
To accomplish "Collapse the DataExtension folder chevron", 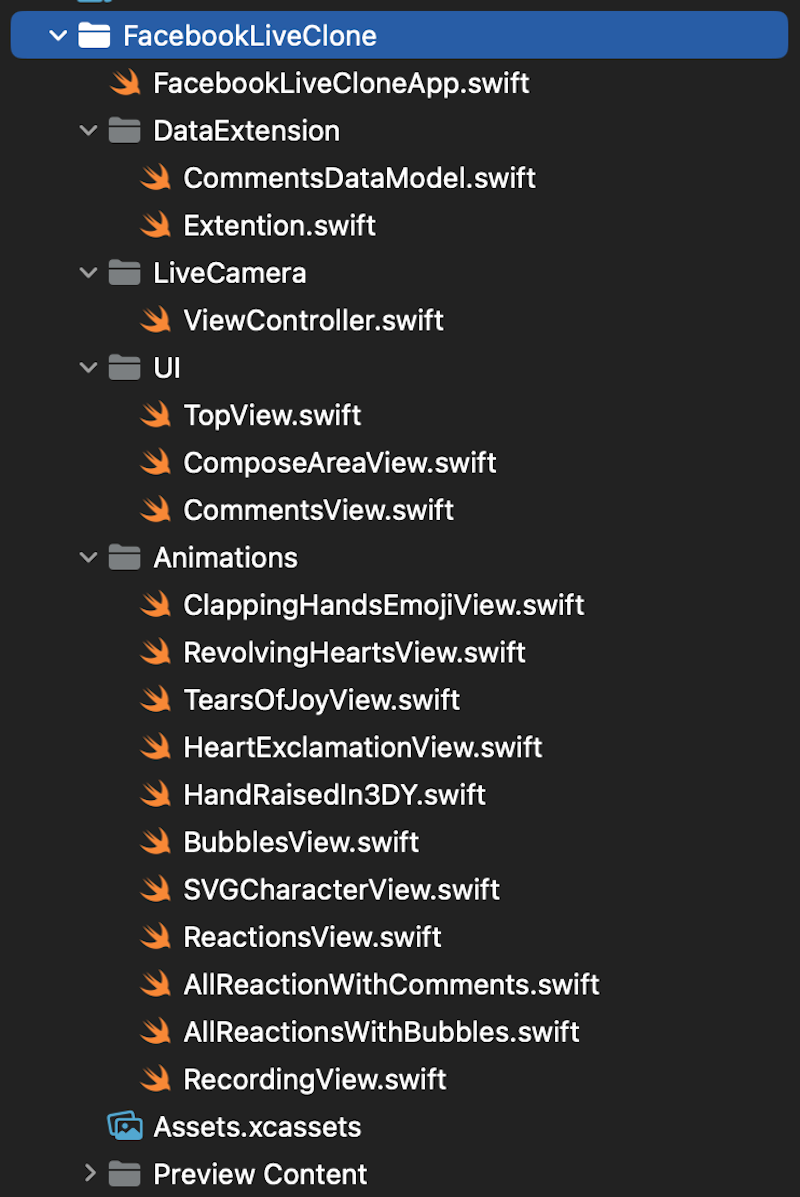I will coord(89,131).
